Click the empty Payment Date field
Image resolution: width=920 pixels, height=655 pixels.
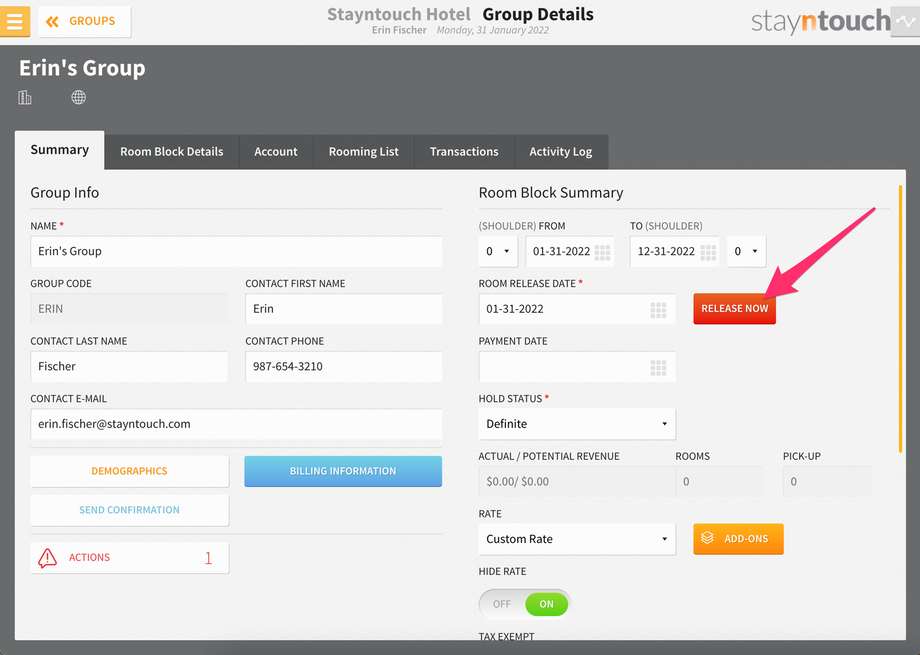(577, 366)
